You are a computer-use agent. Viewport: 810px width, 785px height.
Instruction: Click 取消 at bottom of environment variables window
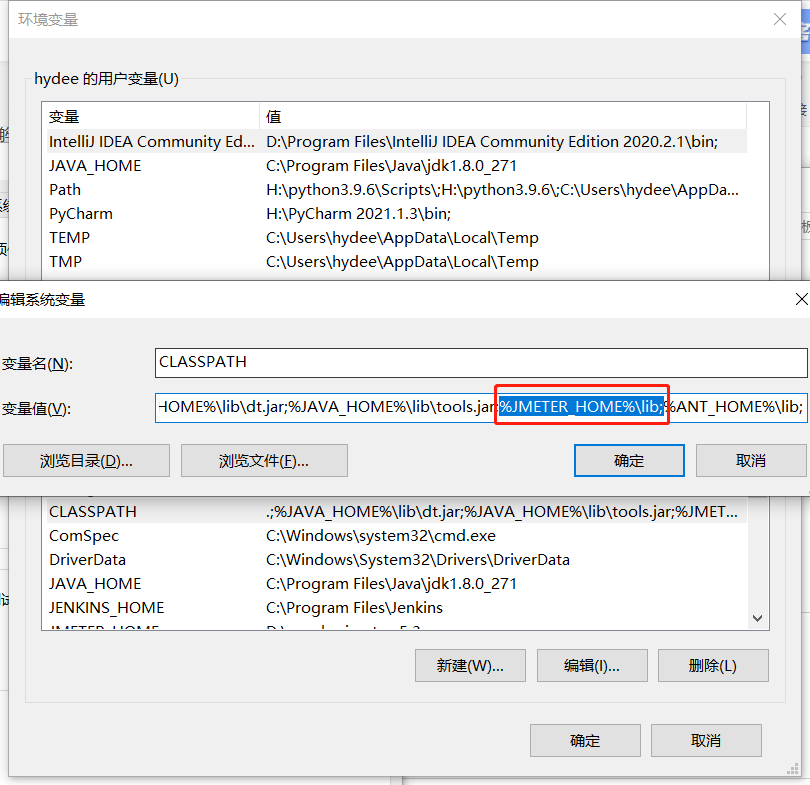coord(706,741)
